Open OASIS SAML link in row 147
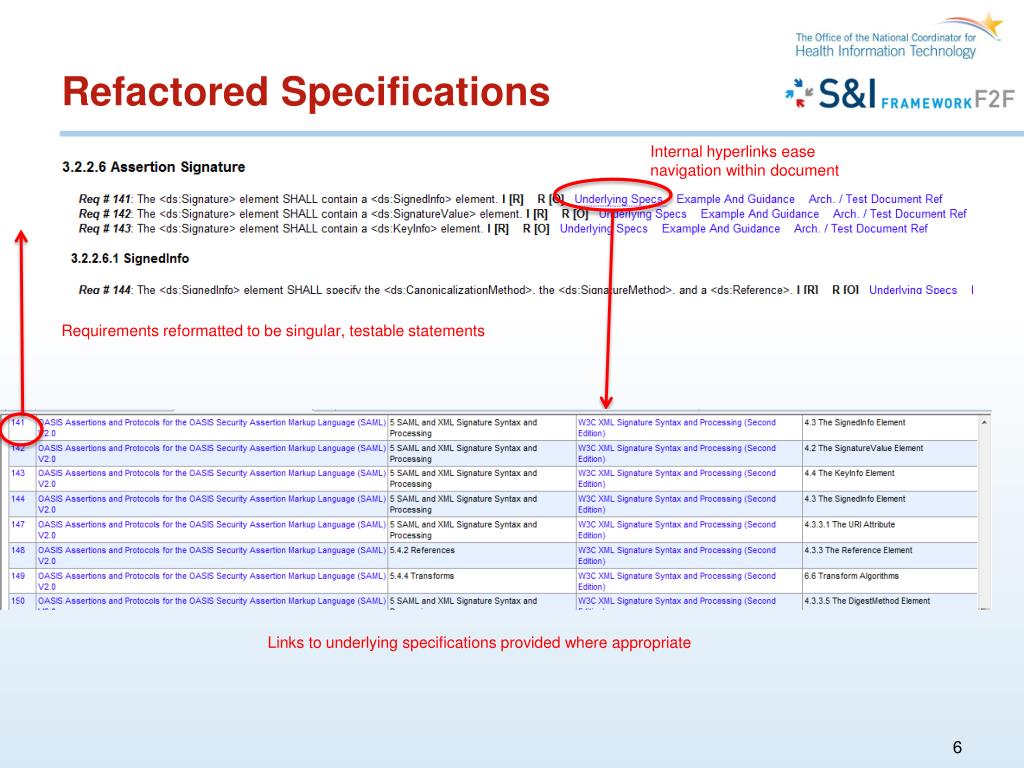Viewport: 1024px width, 768px height. tap(212, 530)
